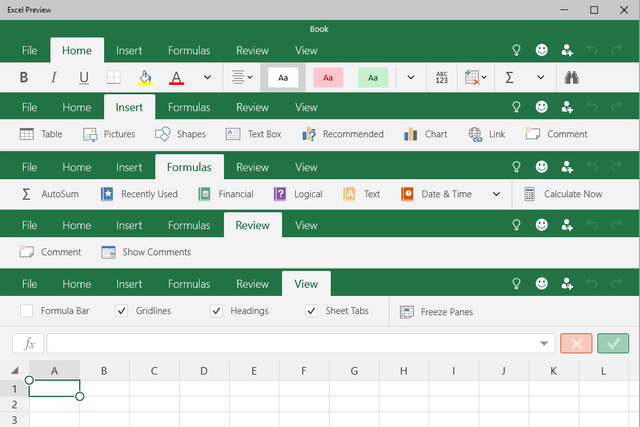
Task: Select column header K
Action: coord(553,371)
